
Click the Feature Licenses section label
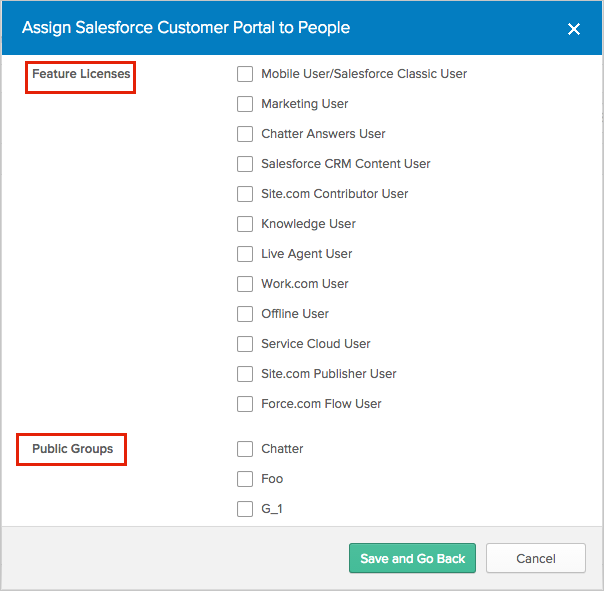[x=81, y=74]
